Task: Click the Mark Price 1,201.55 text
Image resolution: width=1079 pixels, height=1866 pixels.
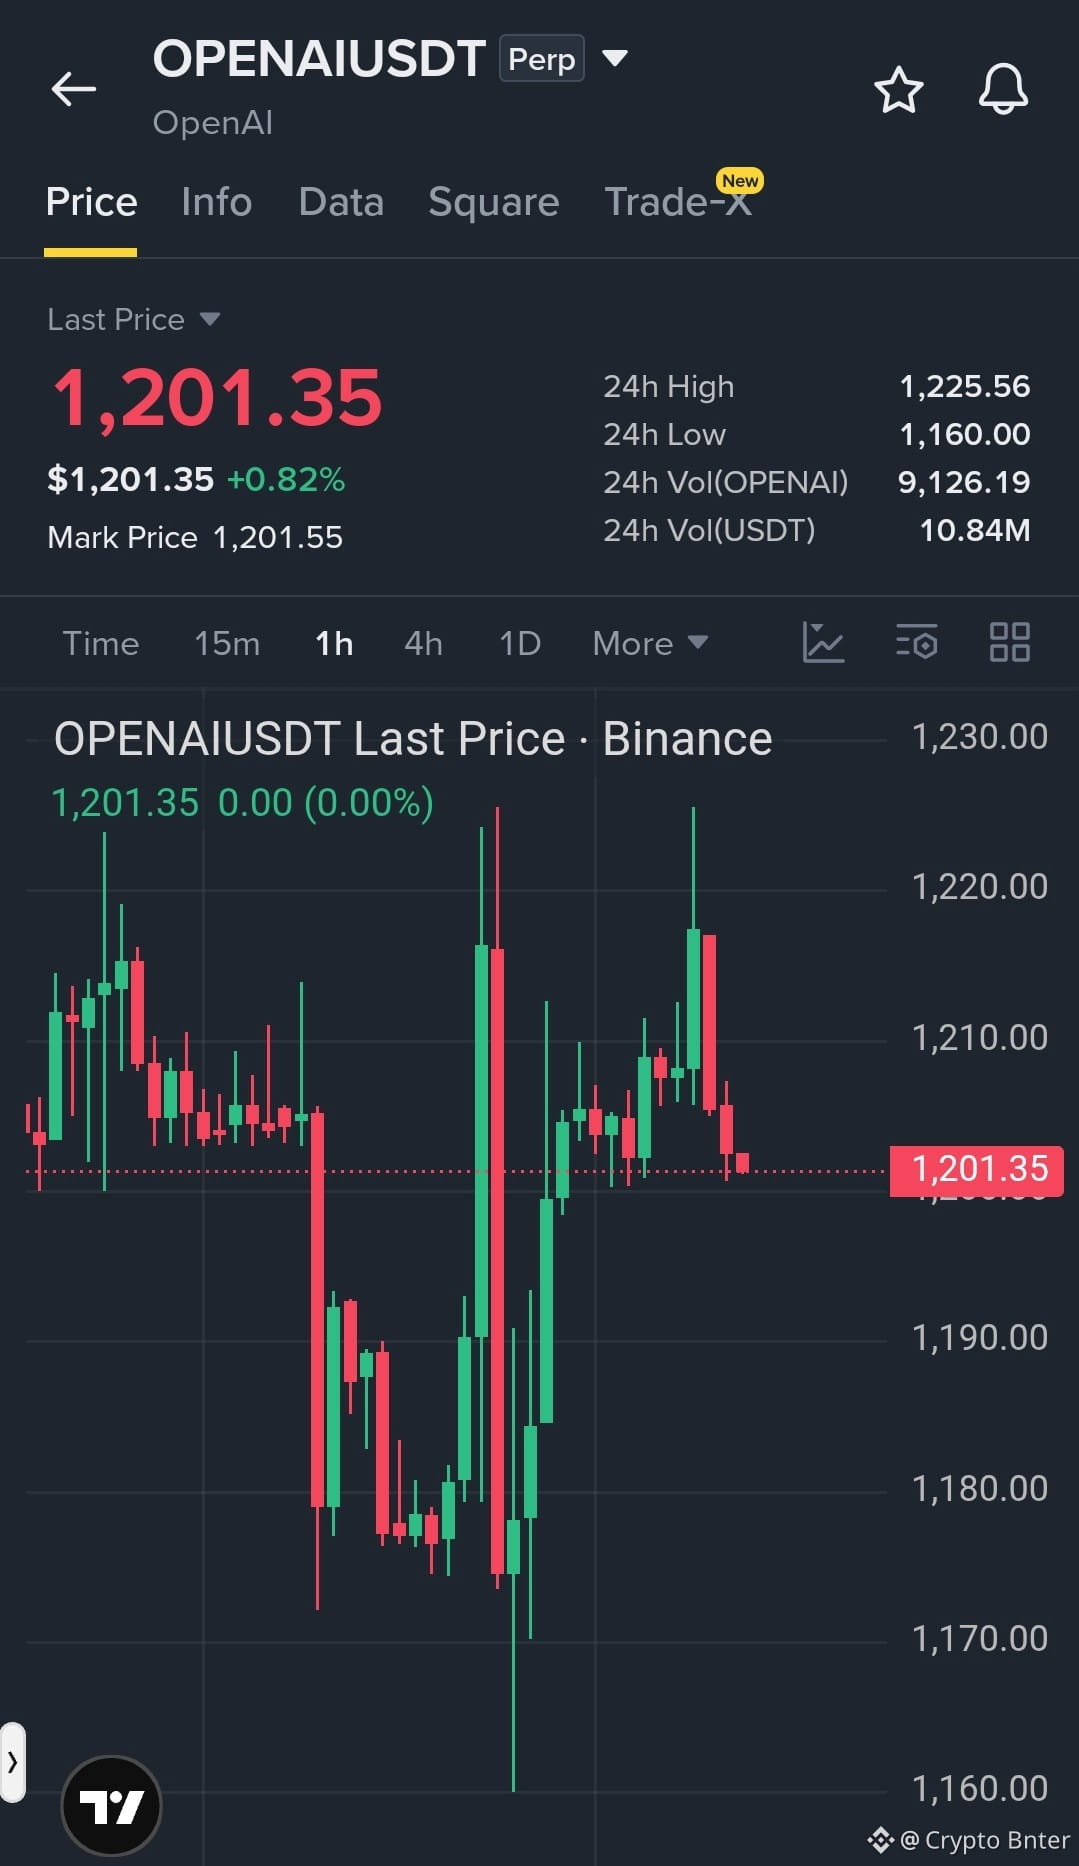Action: click(195, 537)
